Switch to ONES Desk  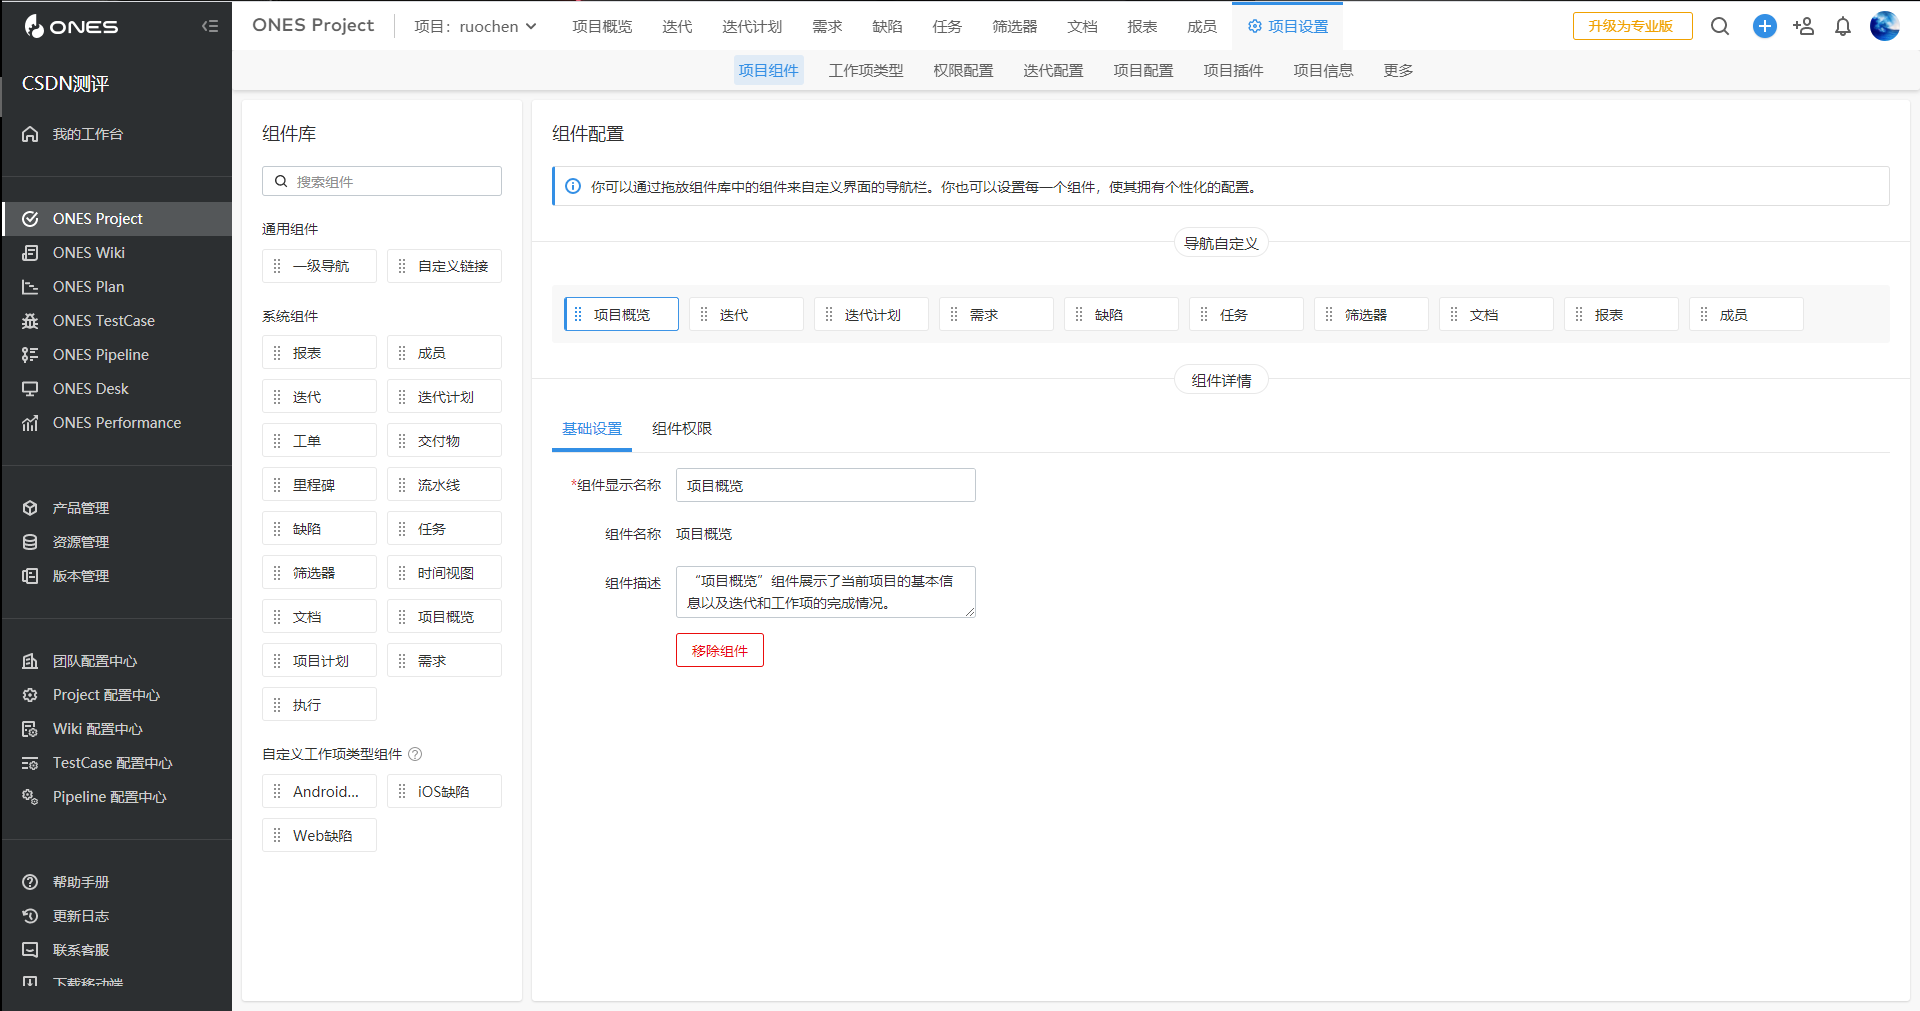click(x=90, y=388)
